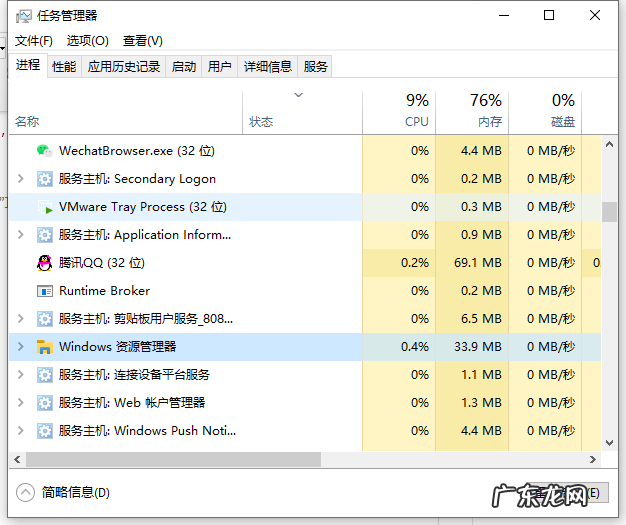Expand the 剪贴板用户服务_808... row
Screen dimensions: 626x525
point(21,319)
